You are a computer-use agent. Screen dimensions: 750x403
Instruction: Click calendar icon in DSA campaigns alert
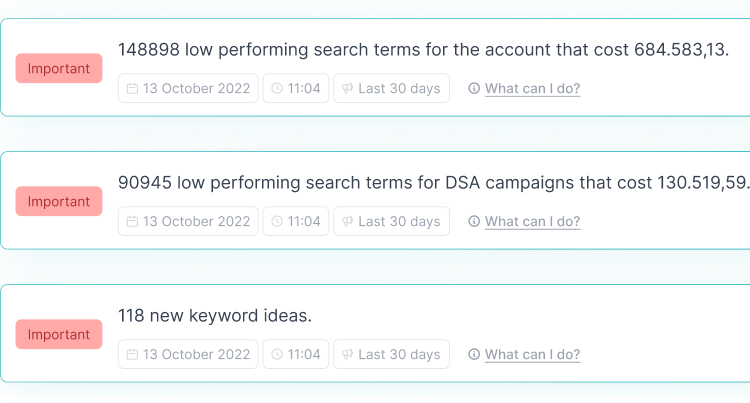tap(132, 221)
